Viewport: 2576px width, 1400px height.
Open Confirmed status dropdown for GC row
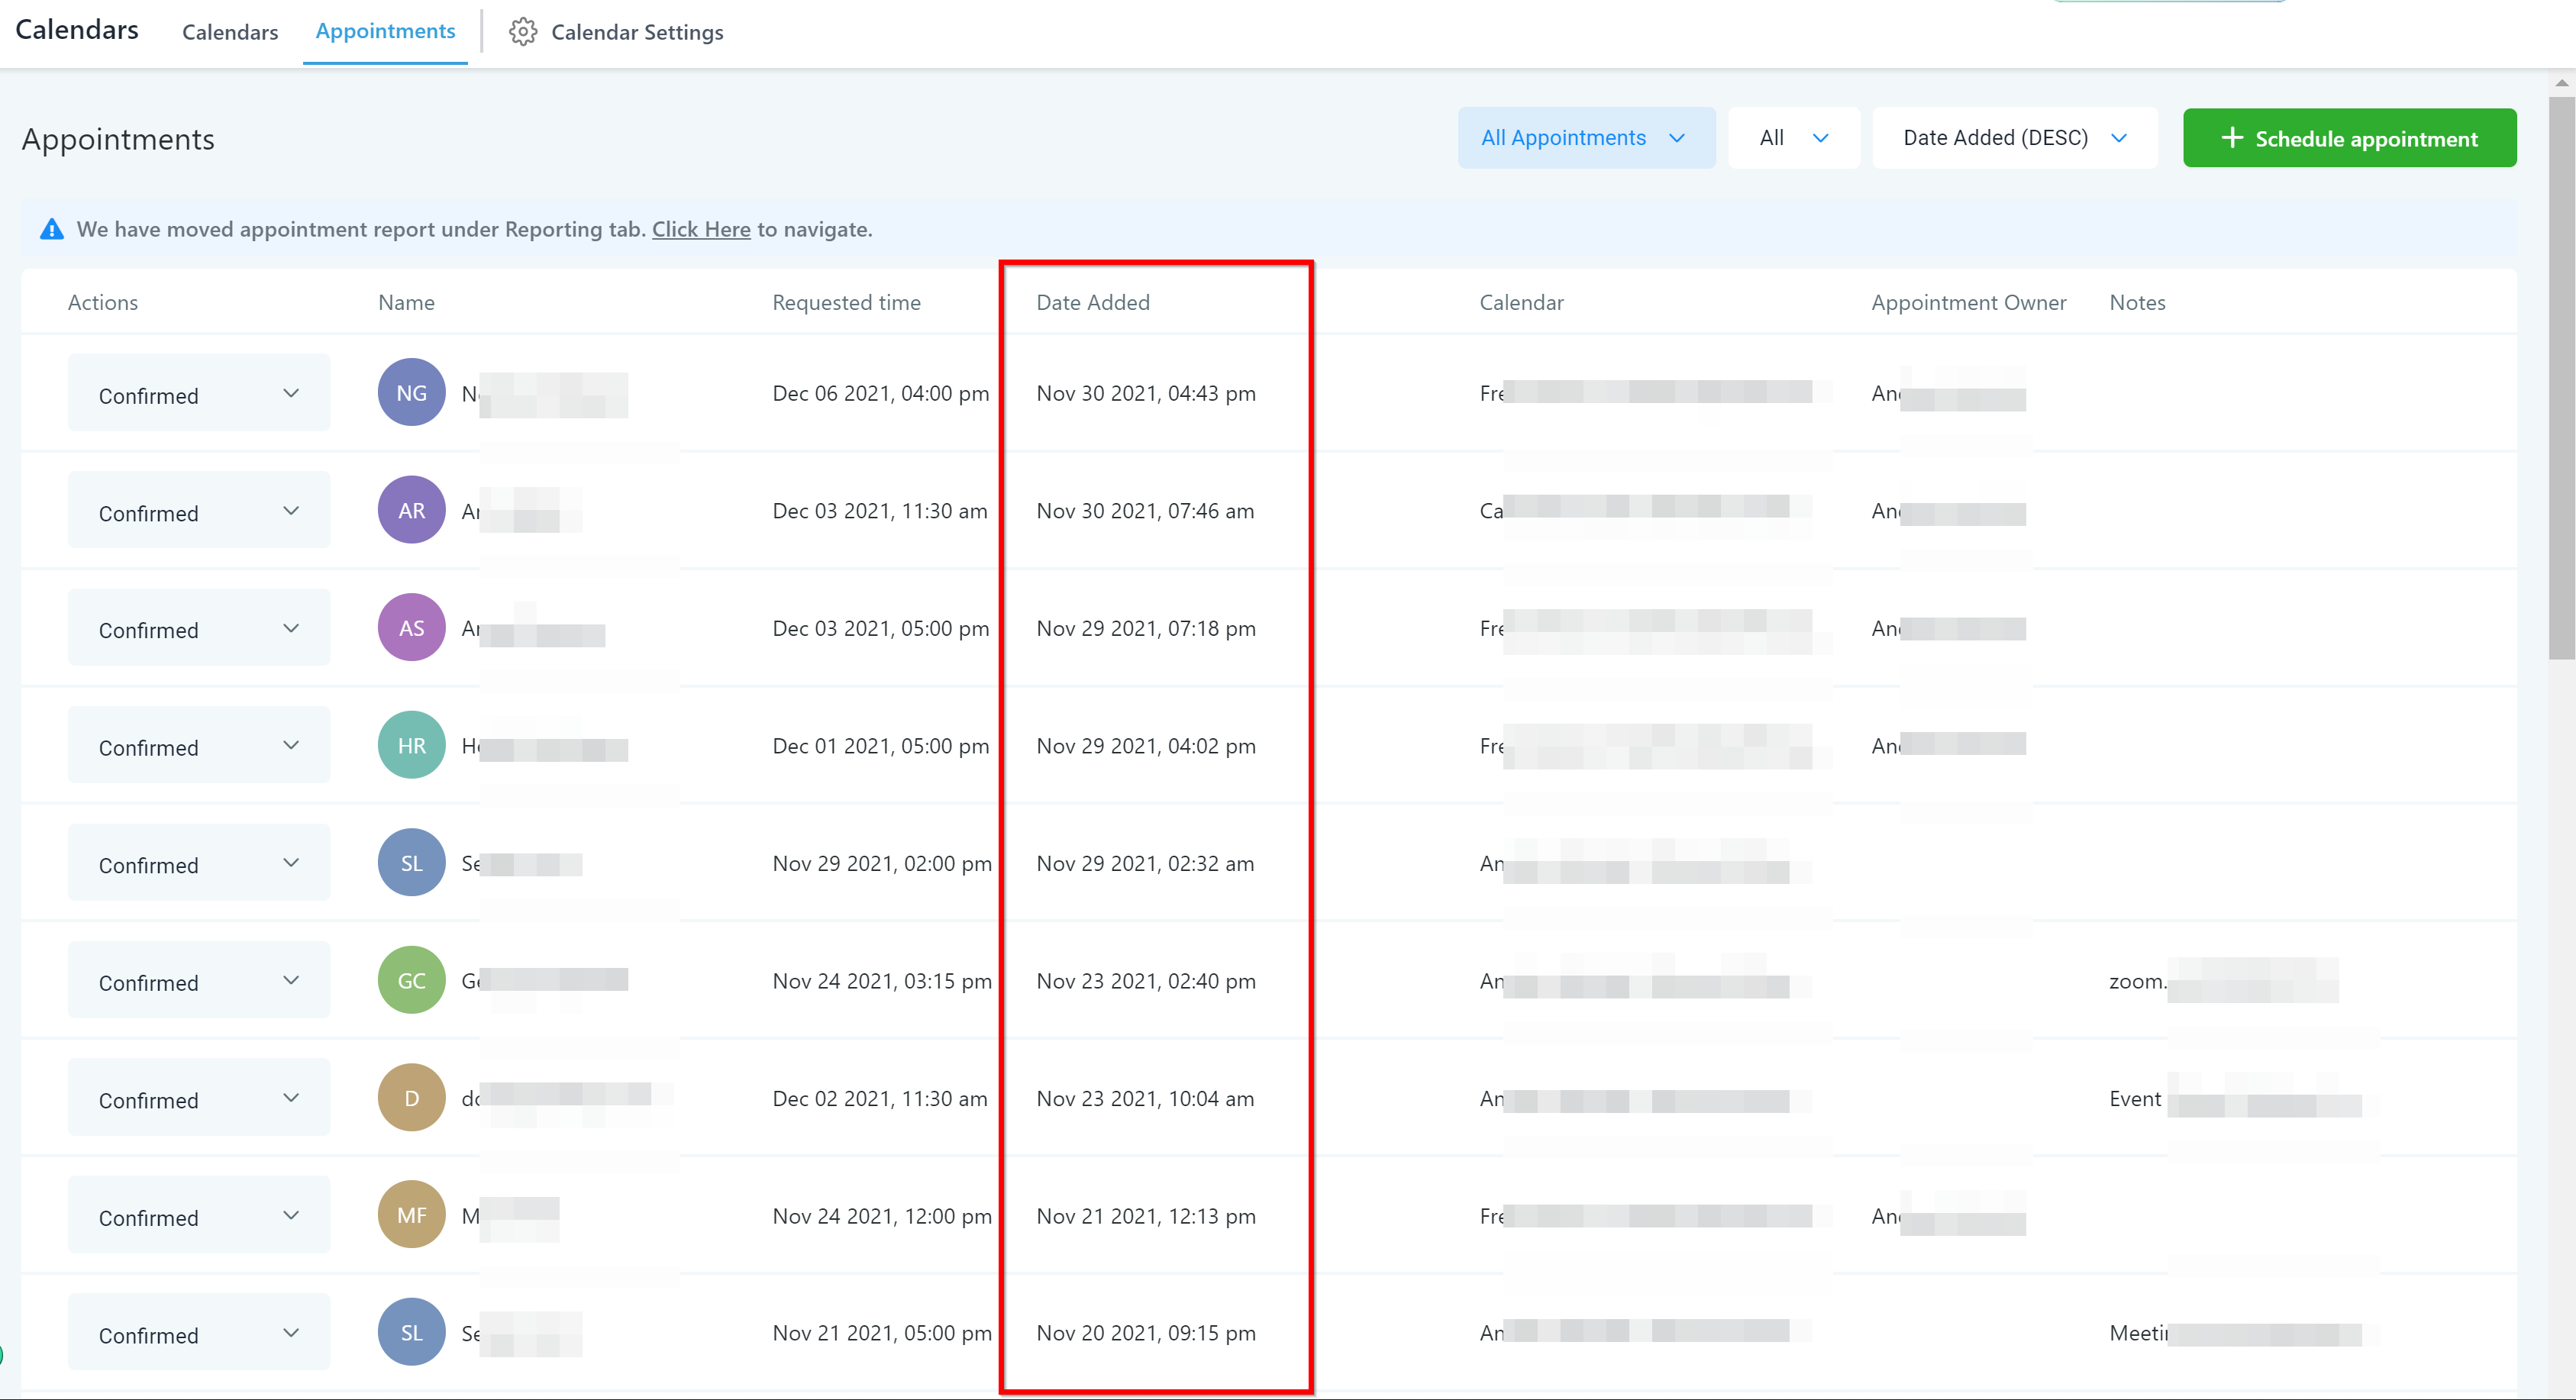[198, 981]
